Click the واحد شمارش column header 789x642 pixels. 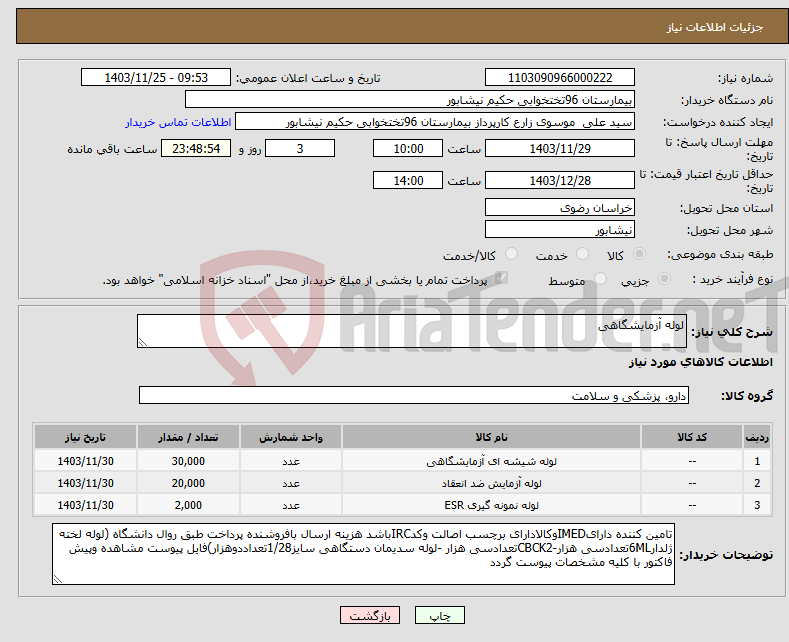(x=291, y=437)
